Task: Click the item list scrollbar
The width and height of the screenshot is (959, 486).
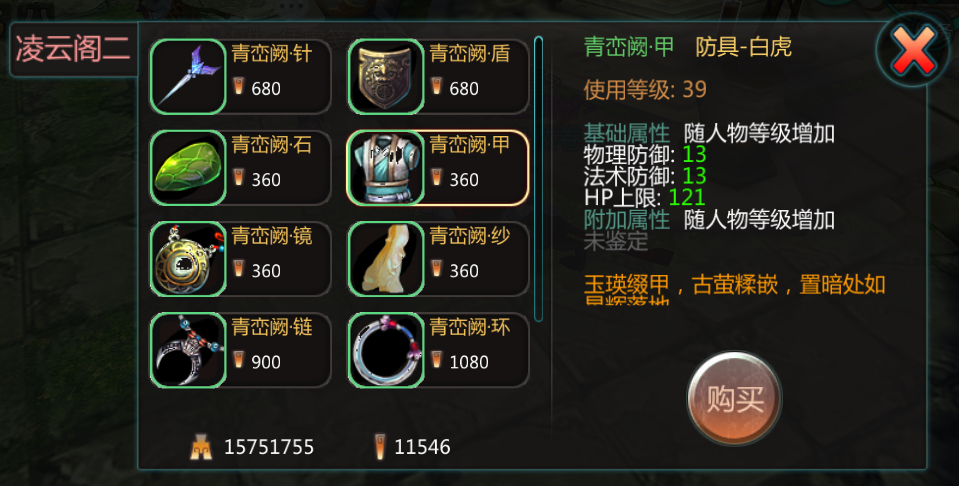Action: 538,179
